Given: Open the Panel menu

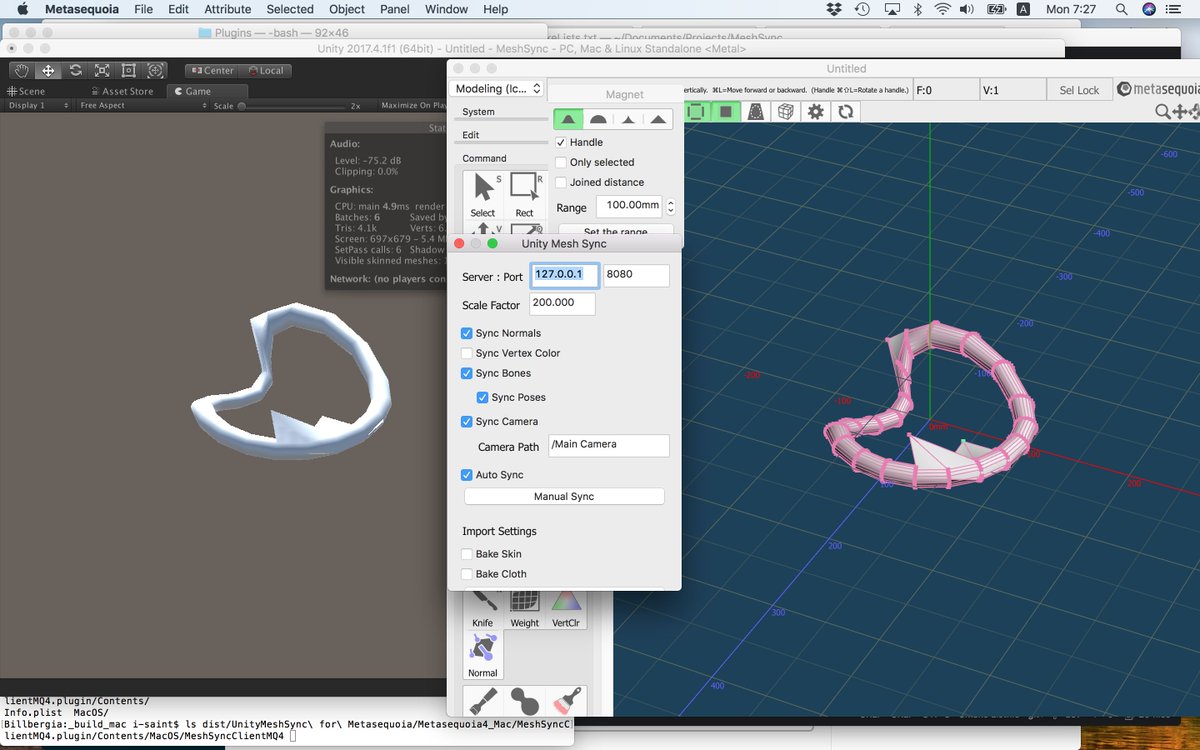Looking at the screenshot, I should [x=394, y=9].
